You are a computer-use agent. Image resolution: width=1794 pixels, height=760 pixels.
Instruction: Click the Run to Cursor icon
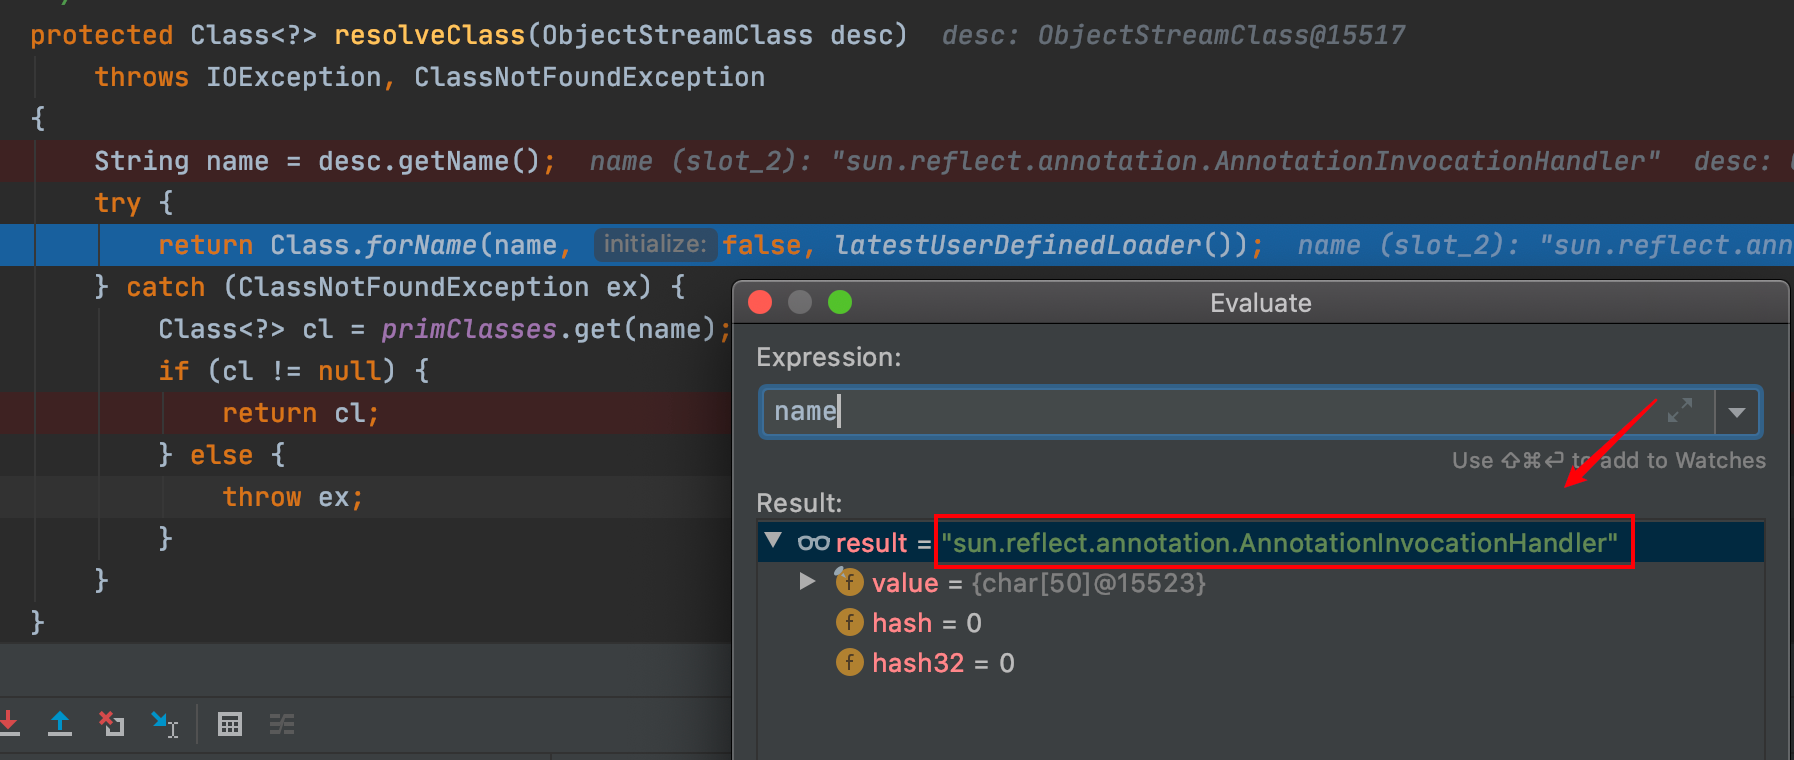[x=164, y=724]
